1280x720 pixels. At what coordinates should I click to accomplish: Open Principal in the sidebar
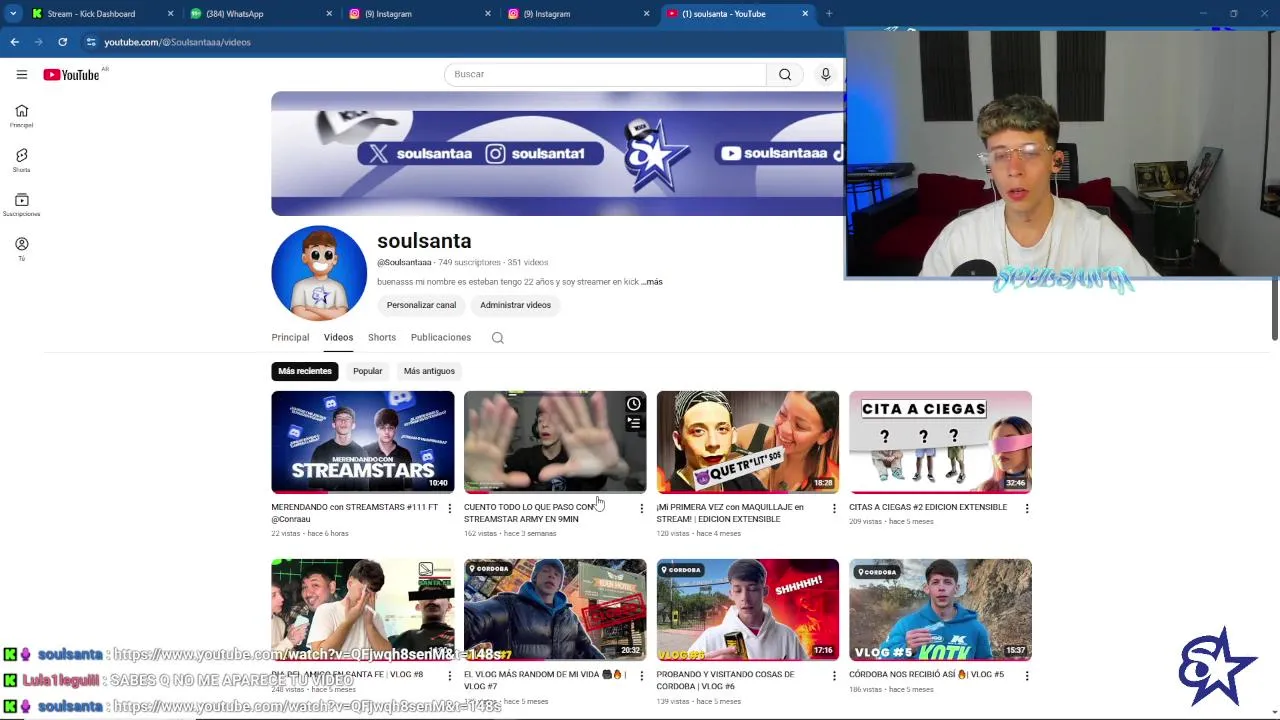point(21,116)
